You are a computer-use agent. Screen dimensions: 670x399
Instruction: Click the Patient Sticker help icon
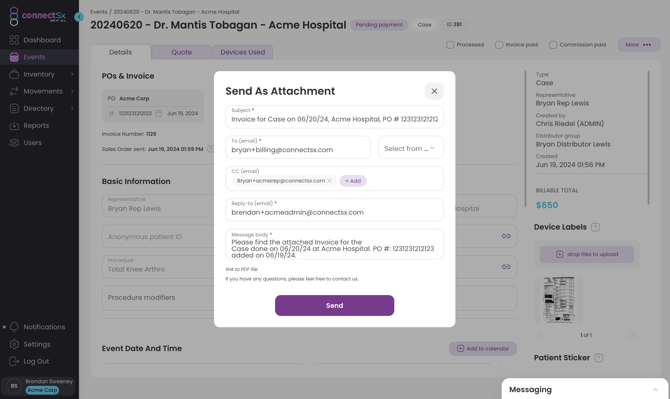click(599, 358)
